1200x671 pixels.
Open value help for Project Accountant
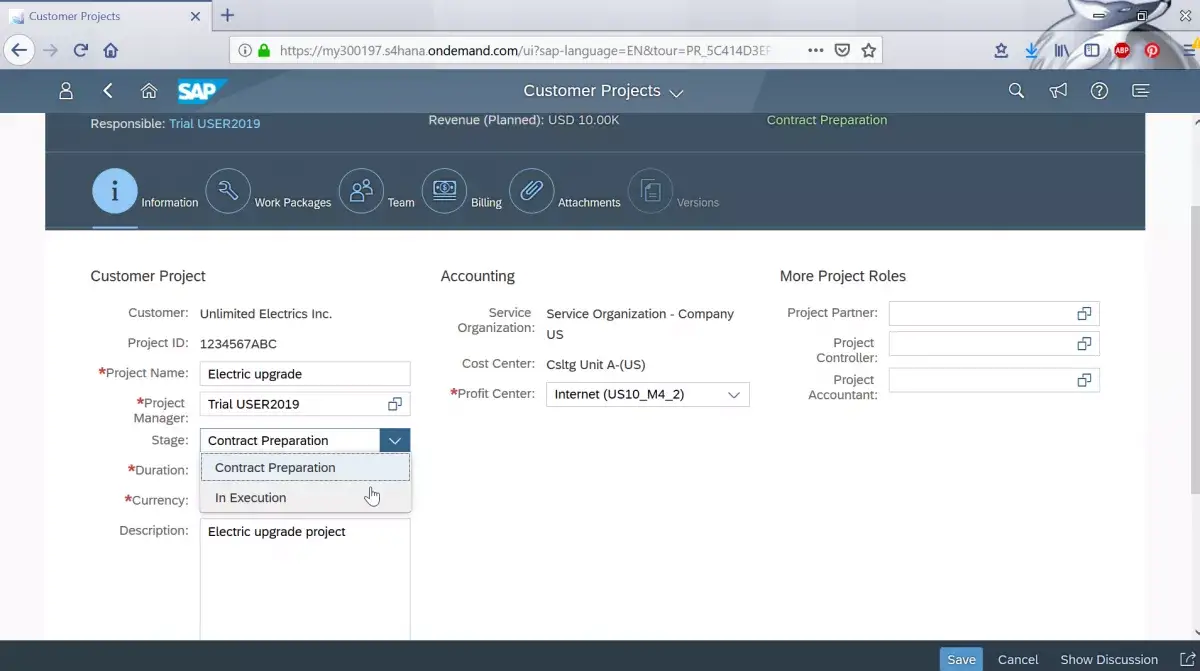point(1084,380)
